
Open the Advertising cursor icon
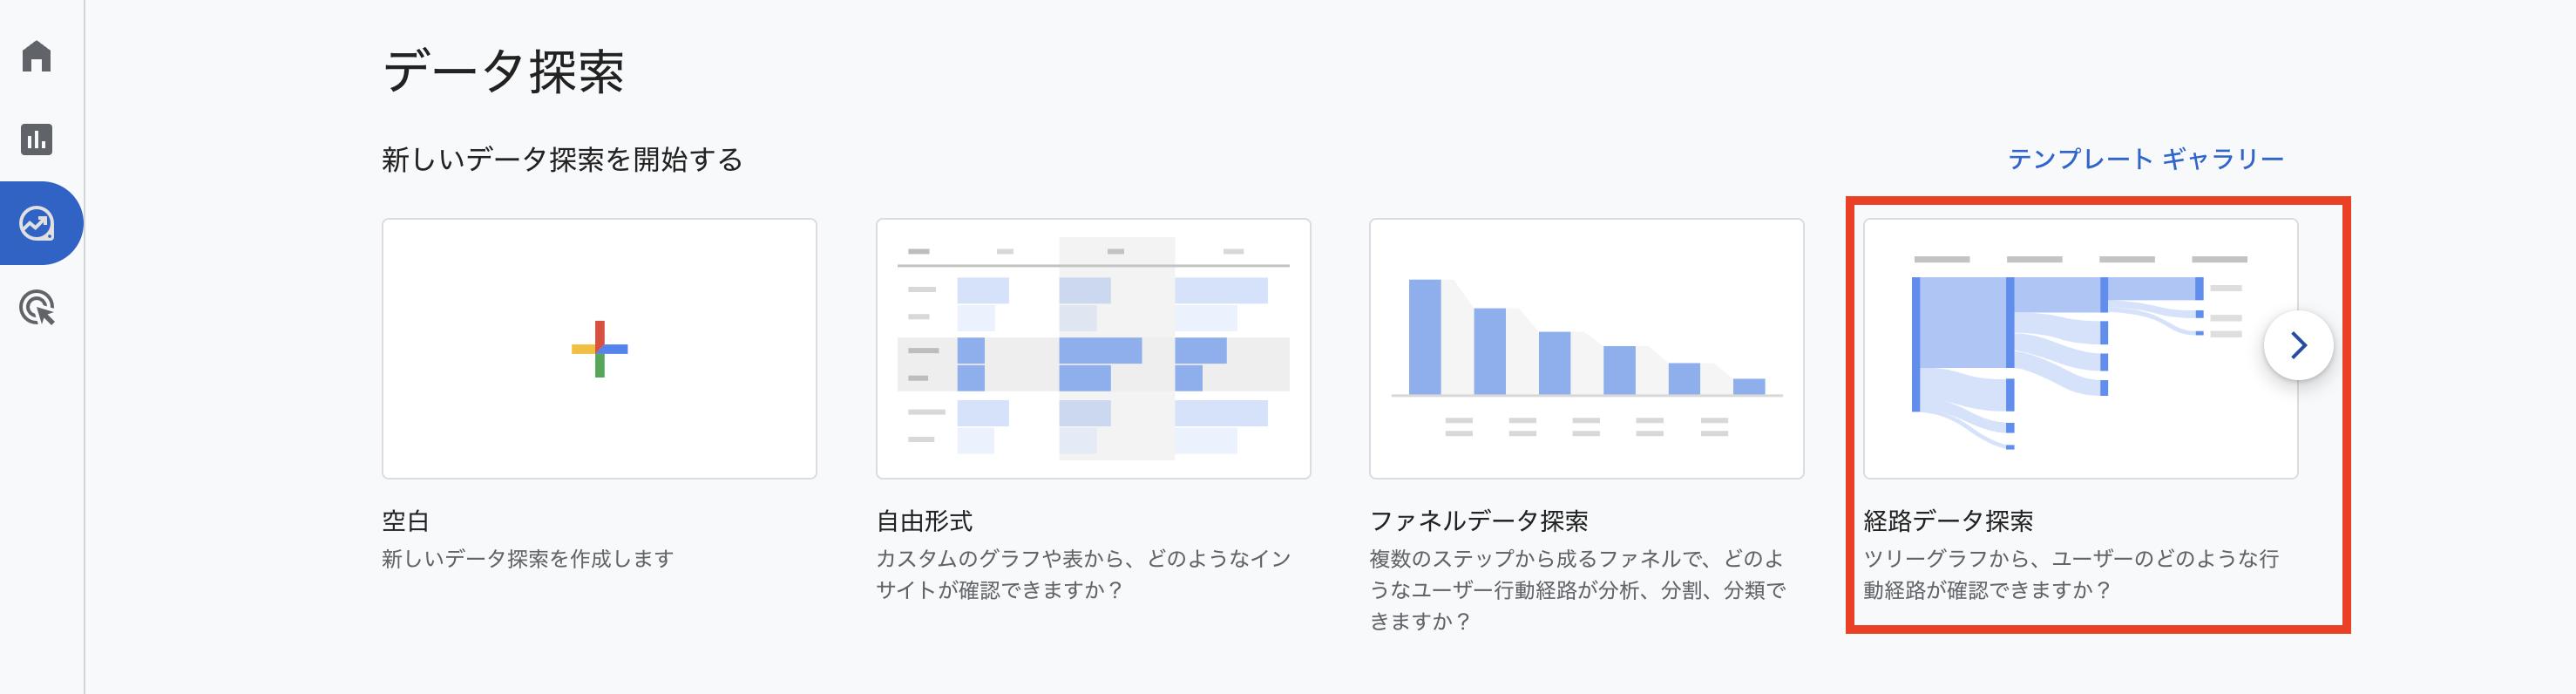click(x=37, y=307)
